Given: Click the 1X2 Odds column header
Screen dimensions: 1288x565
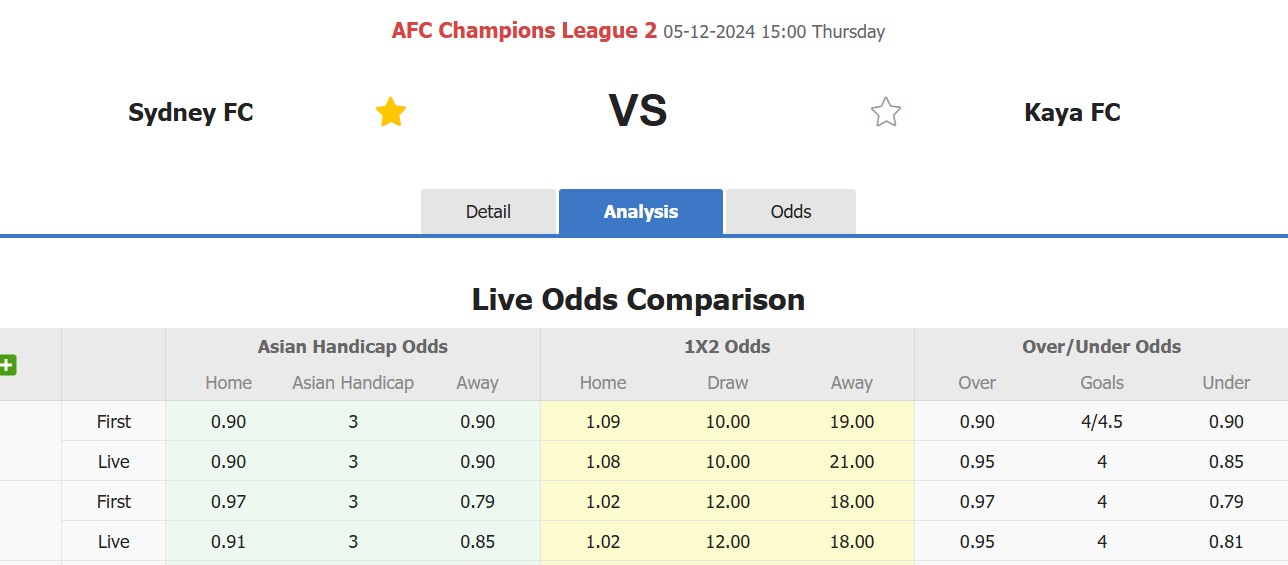Looking at the screenshot, I should pyautogui.click(x=727, y=347).
